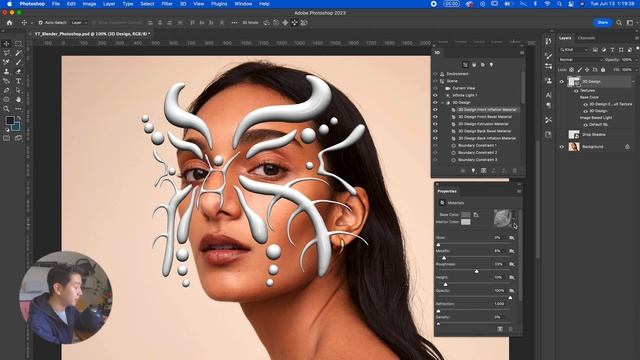Select the Clone Stamp tool
The height and width of the screenshot is (360, 640).
(x=6, y=72)
